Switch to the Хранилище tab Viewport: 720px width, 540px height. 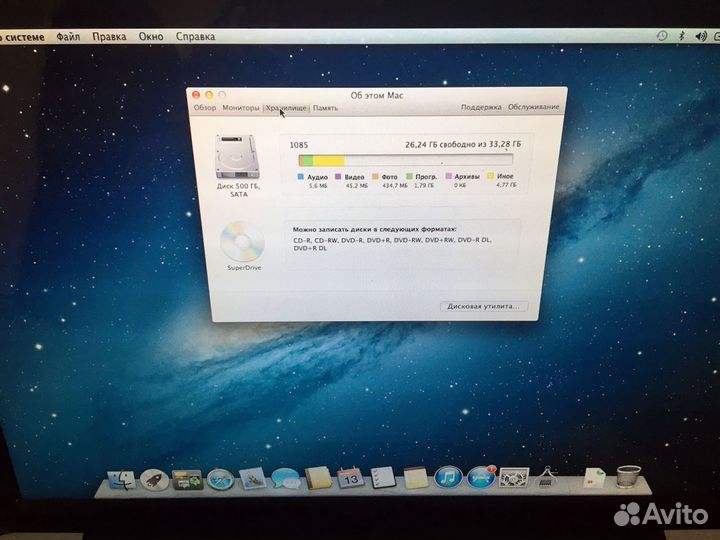click(x=286, y=108)
